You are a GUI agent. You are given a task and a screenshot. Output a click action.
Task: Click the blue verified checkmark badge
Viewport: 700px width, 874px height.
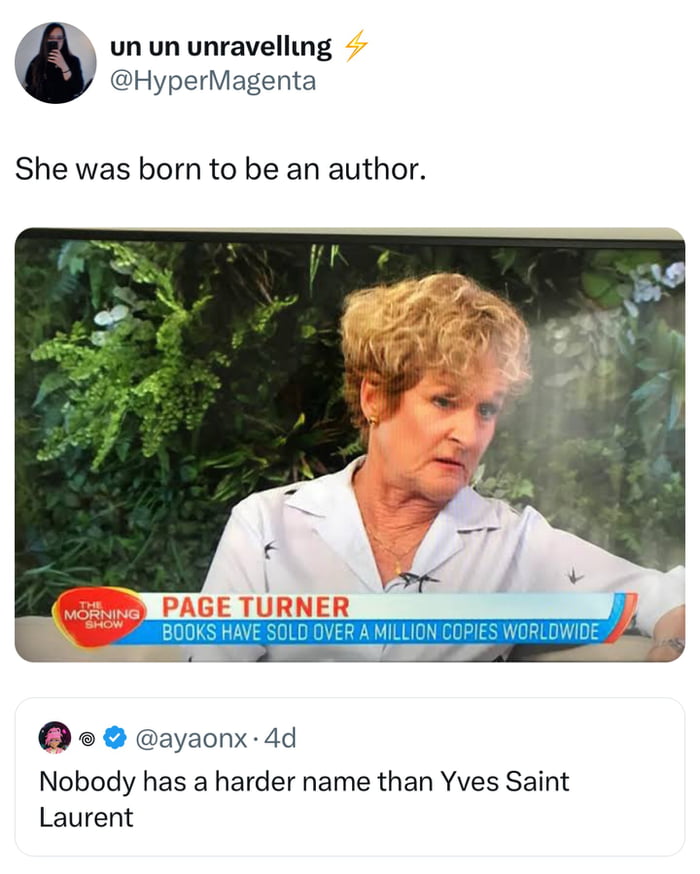point(115,739)
